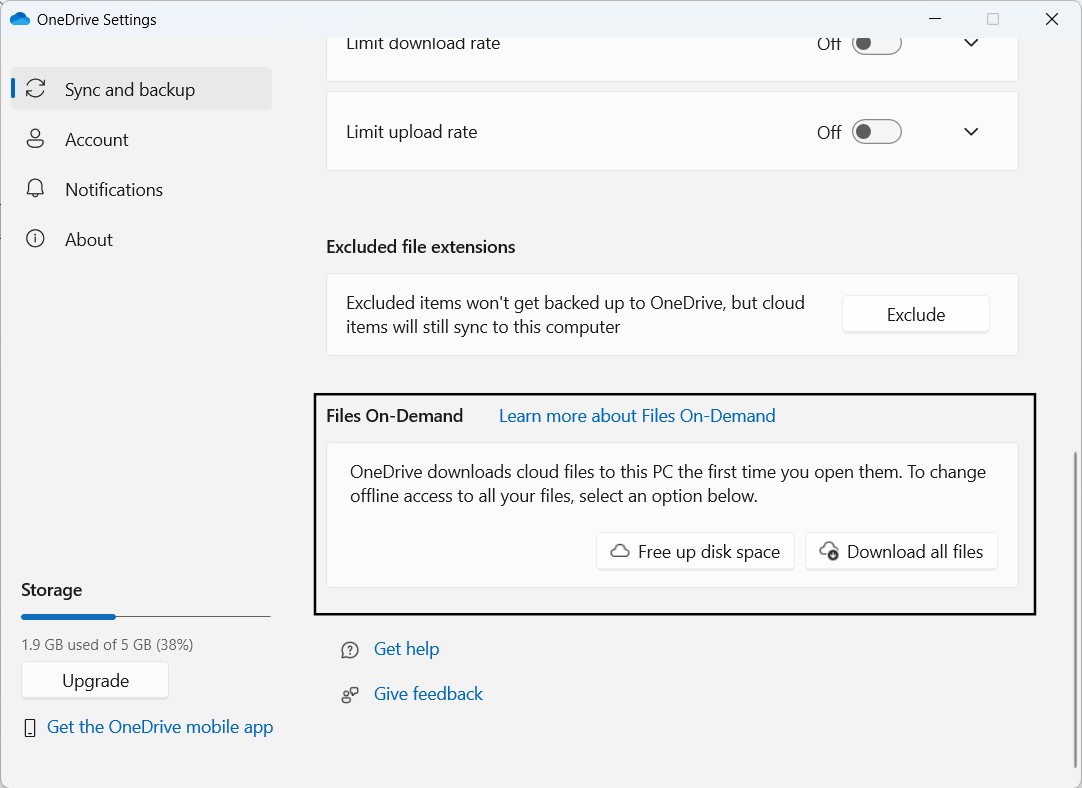Click the question mark icon beside Get help

(350, 650)
